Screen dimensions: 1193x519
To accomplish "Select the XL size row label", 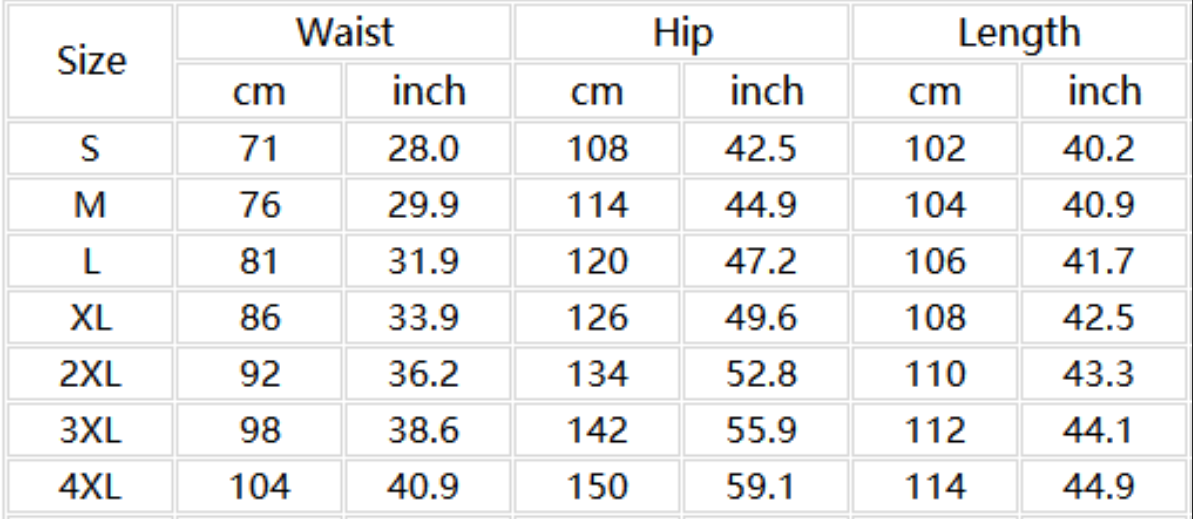I will point(90,318).
